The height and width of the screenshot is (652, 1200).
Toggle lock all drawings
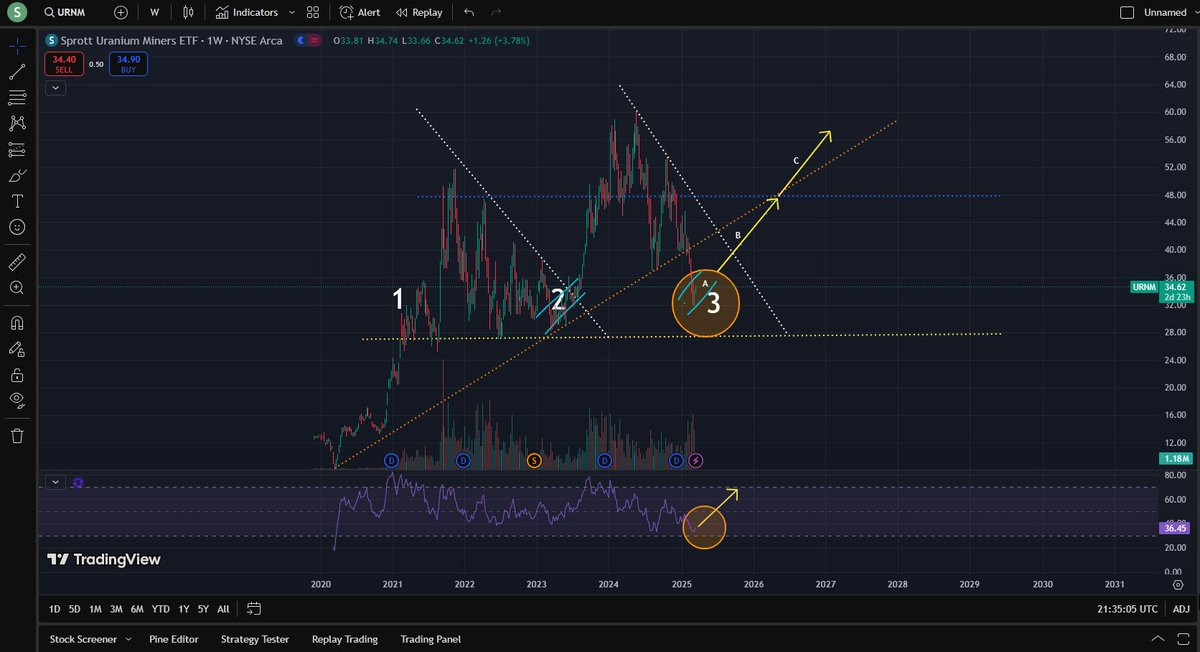click(17, 375)
